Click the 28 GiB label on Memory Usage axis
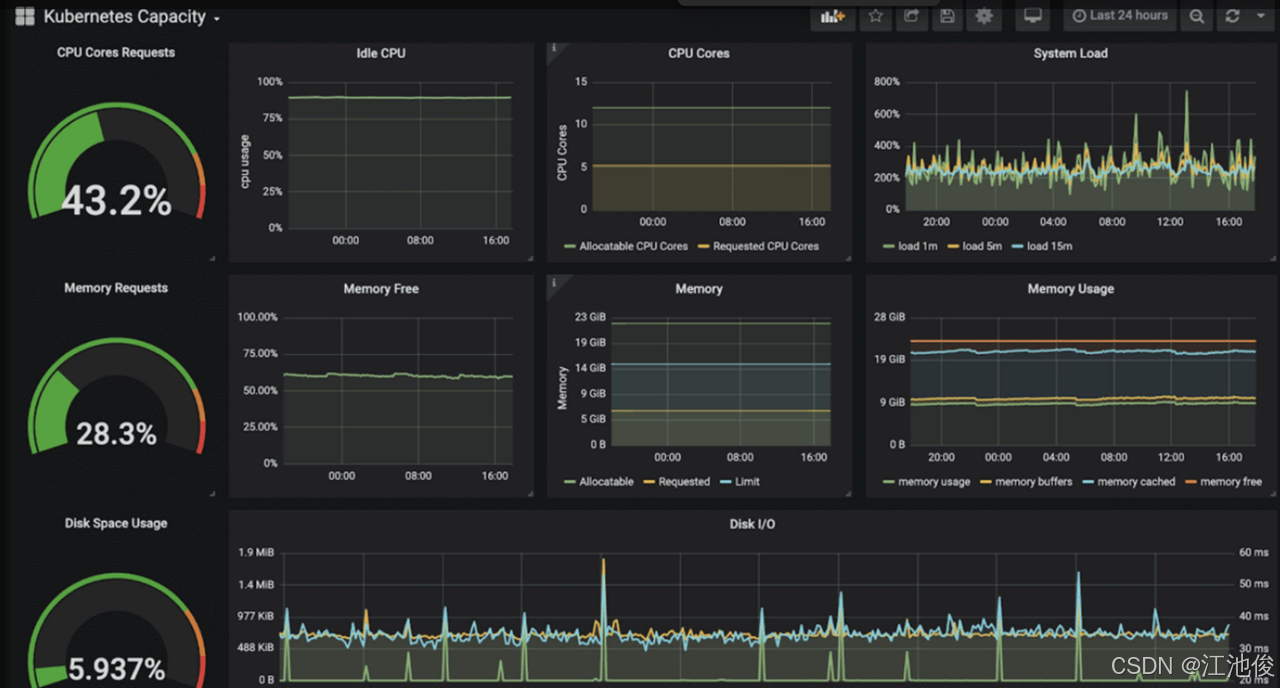This screenshot has height=688, width=1280. click(889, 317)
